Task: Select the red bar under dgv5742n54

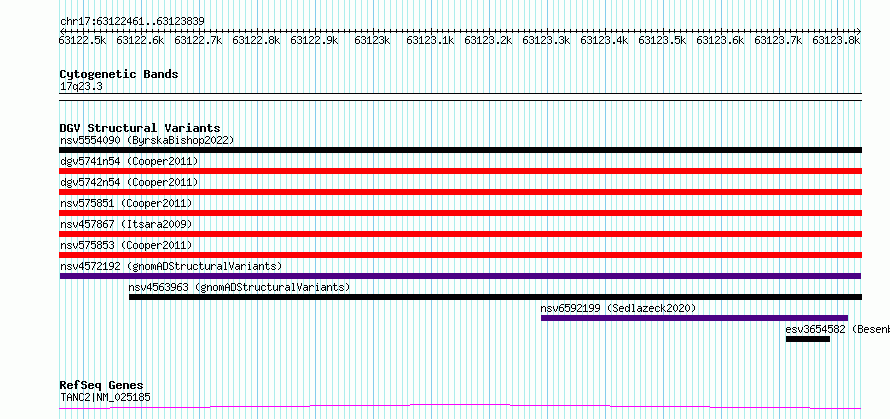Action: (x=461, y=192)
